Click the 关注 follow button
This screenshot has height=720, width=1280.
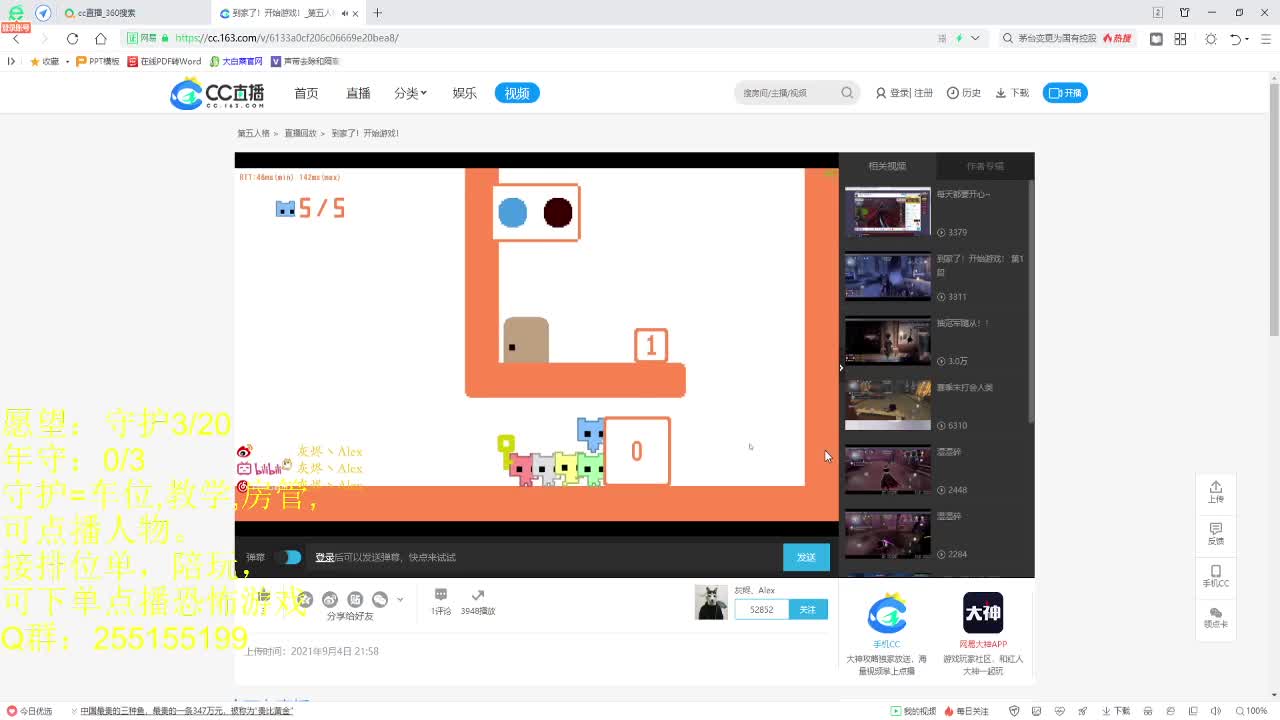[808, 609]
